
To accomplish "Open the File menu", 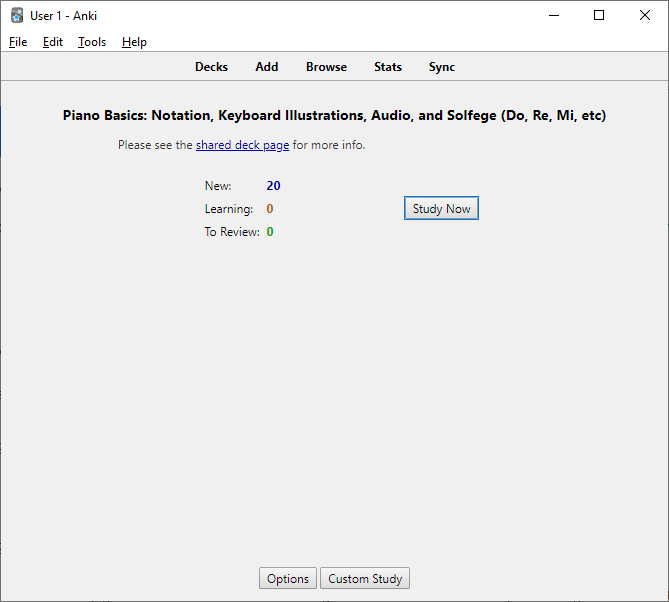I will [18, 42].
